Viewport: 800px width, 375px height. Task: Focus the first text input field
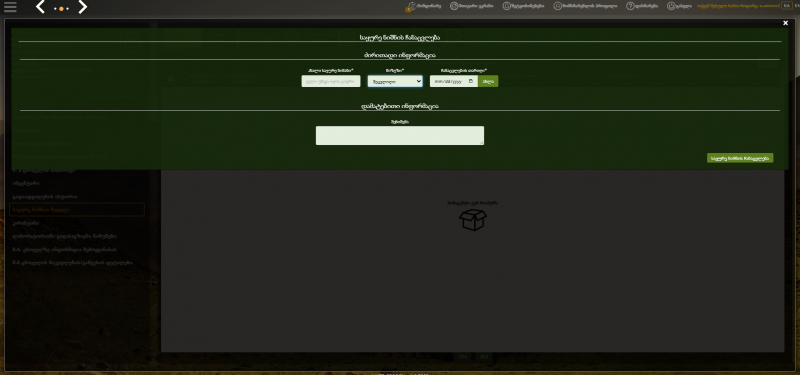(331, 81)
